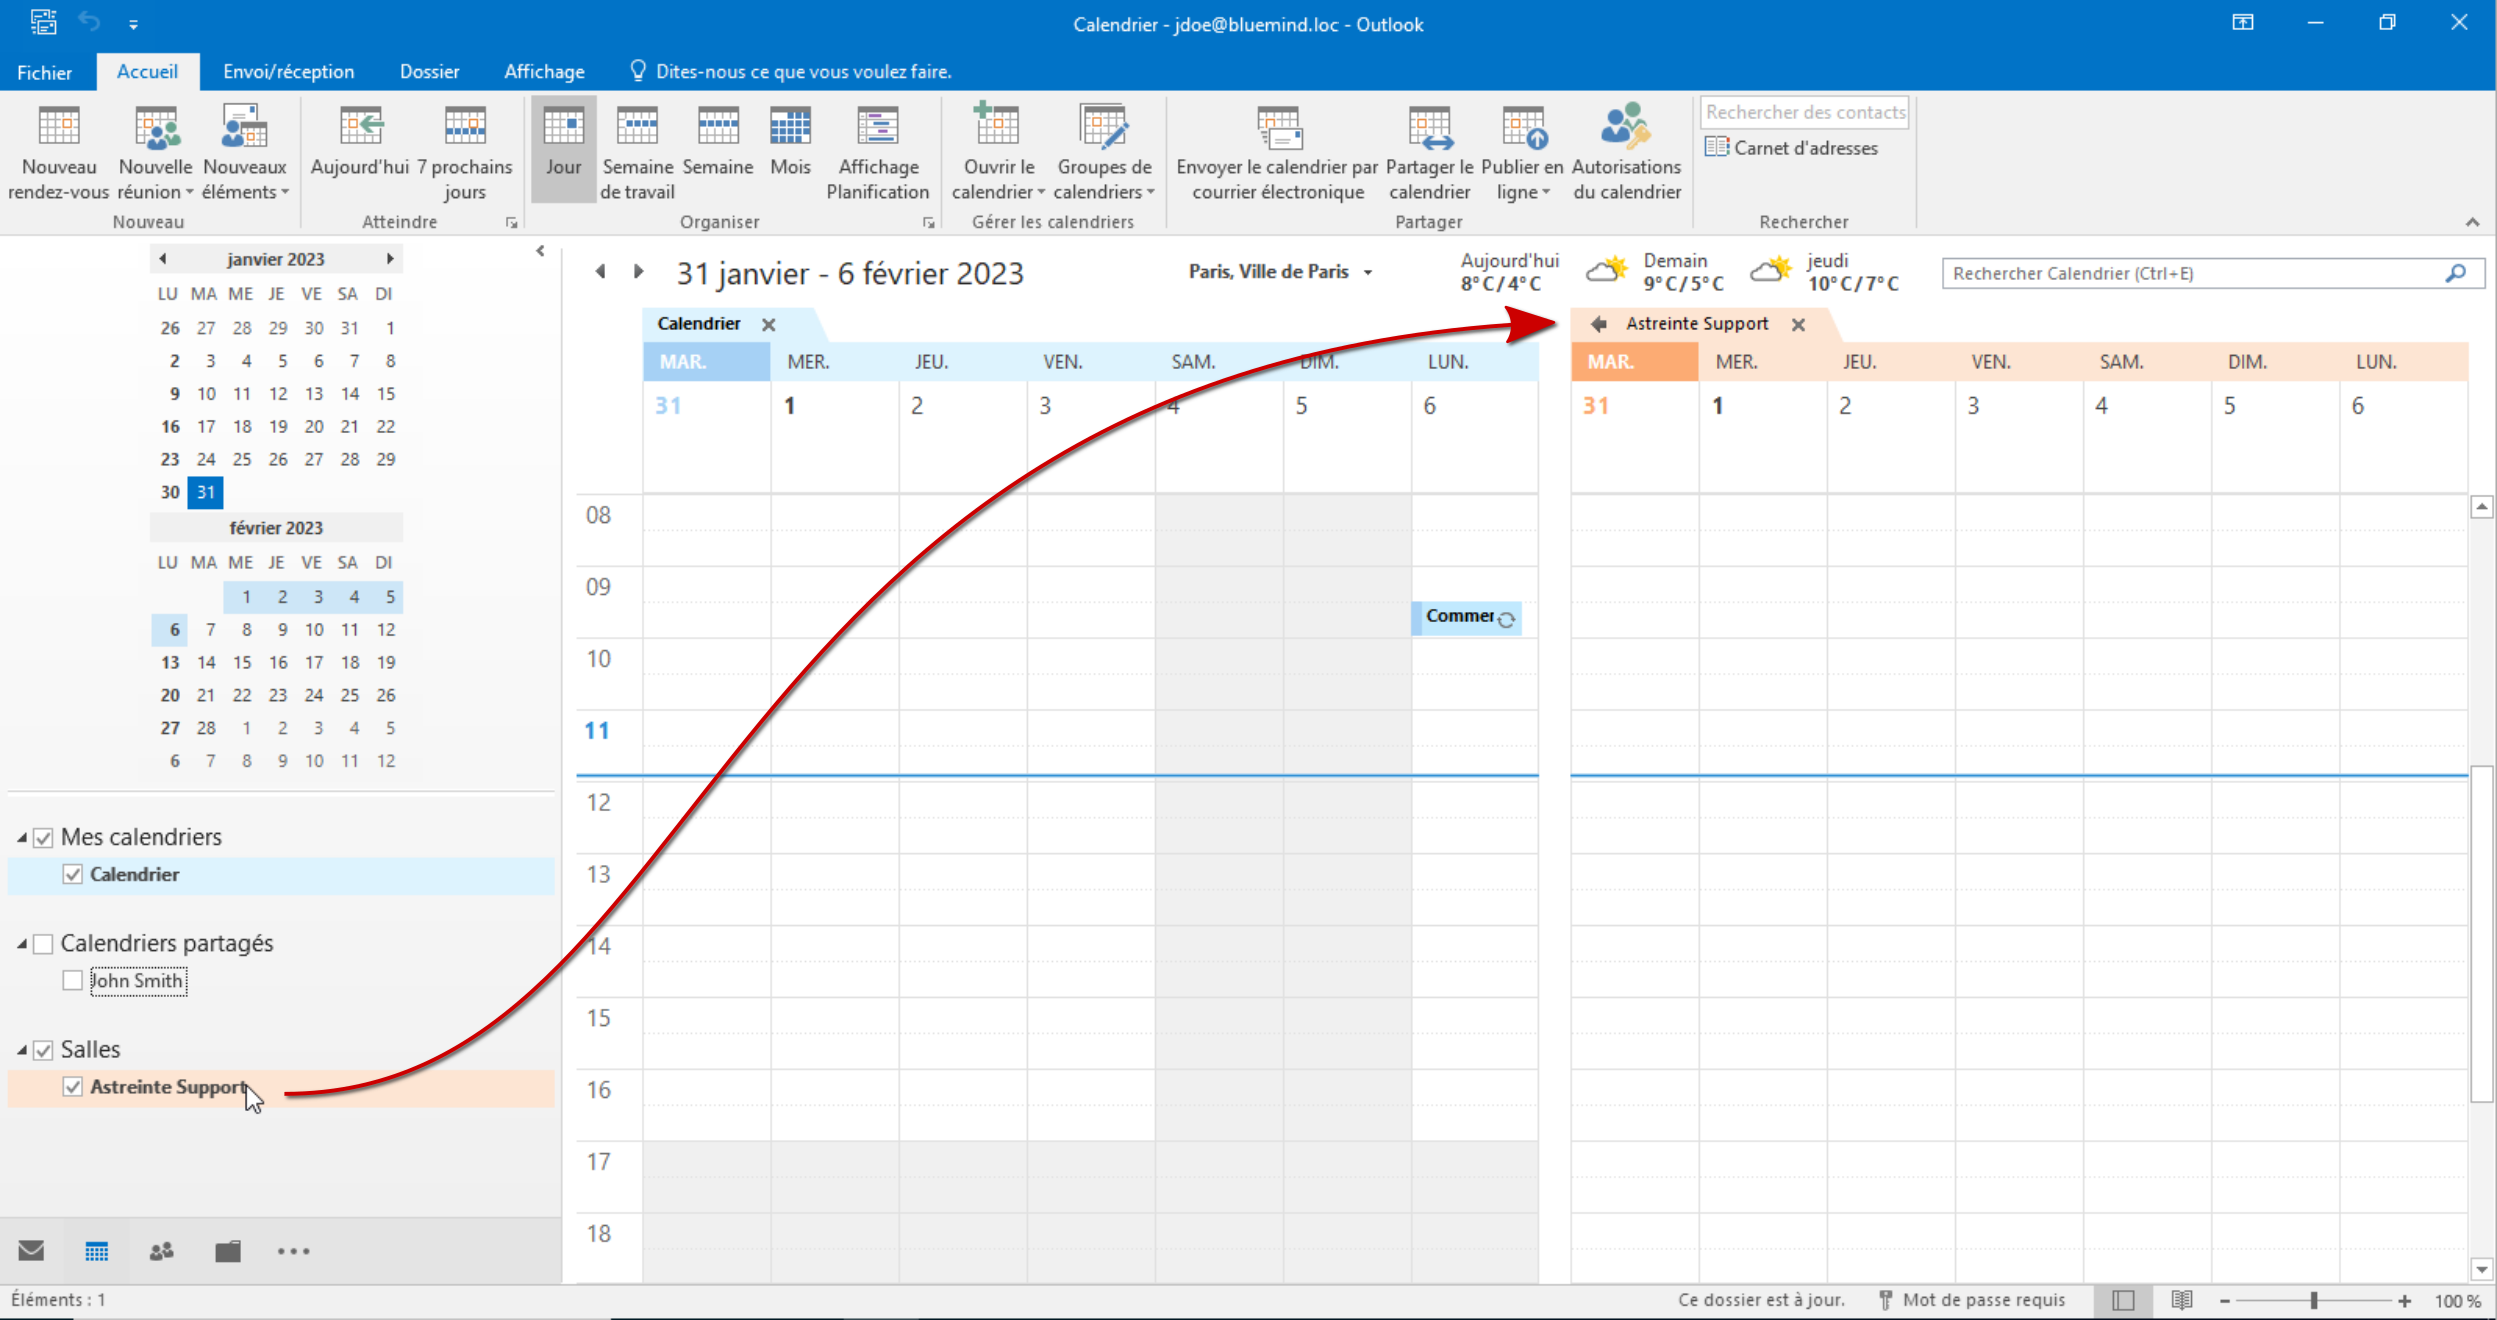Open People contacts icon in navigation bar
The height and width of the screenshot is (1320, 2497).
161,1250
